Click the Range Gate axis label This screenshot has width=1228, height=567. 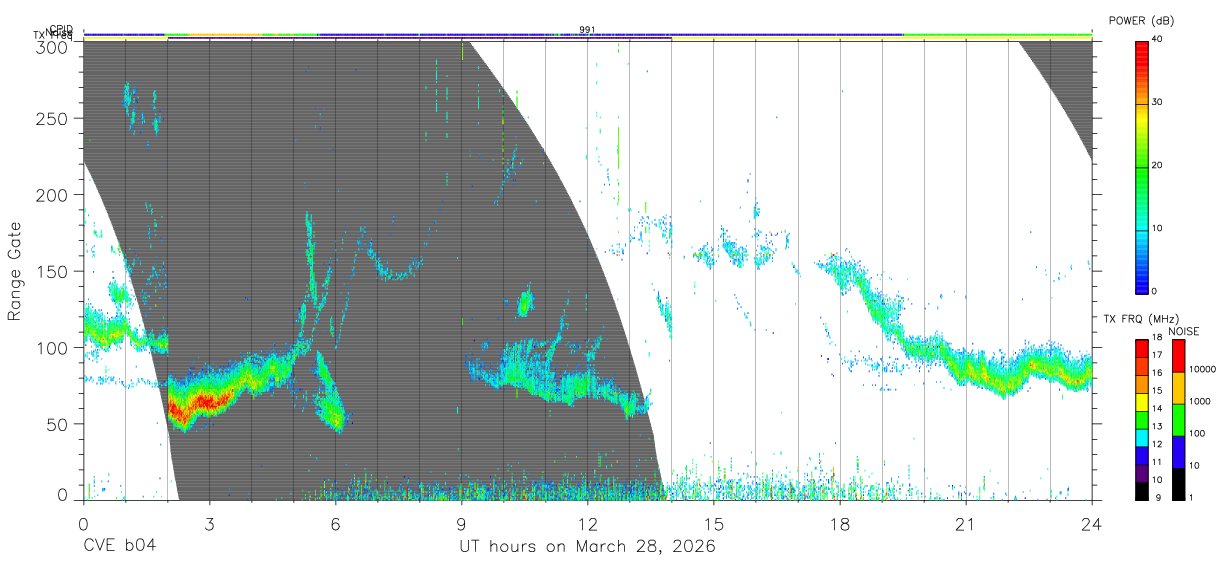pos(15,271)
